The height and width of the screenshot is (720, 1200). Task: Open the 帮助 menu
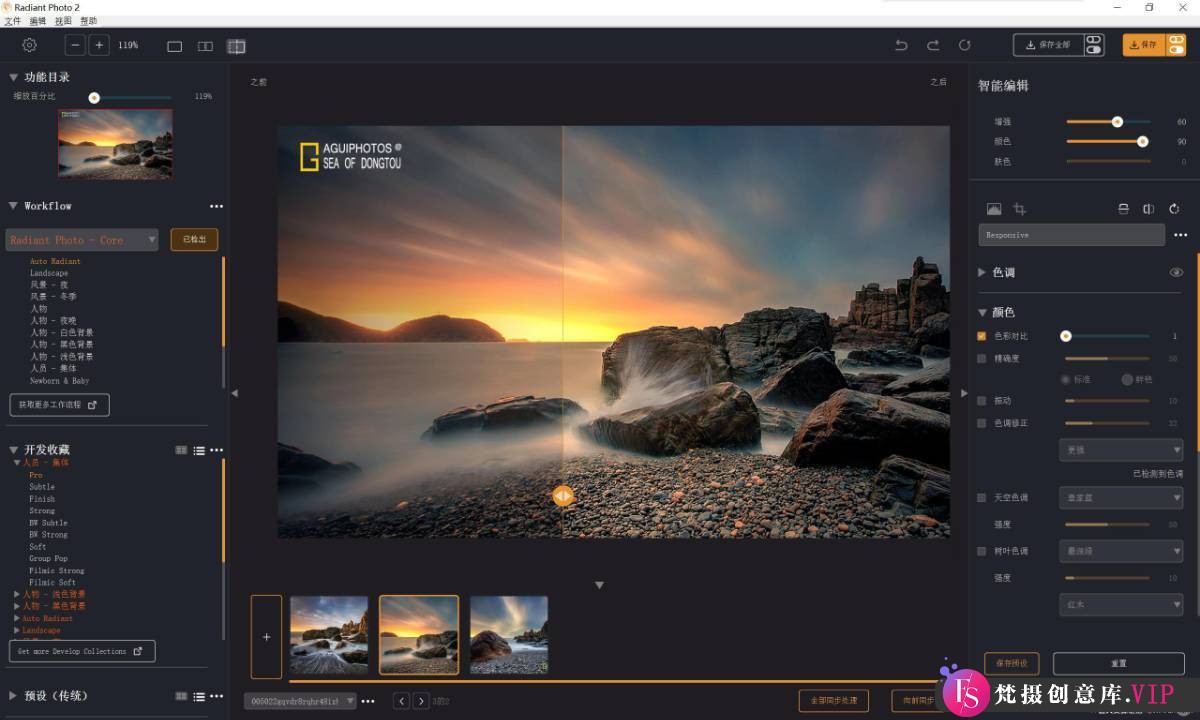(89, 21)
